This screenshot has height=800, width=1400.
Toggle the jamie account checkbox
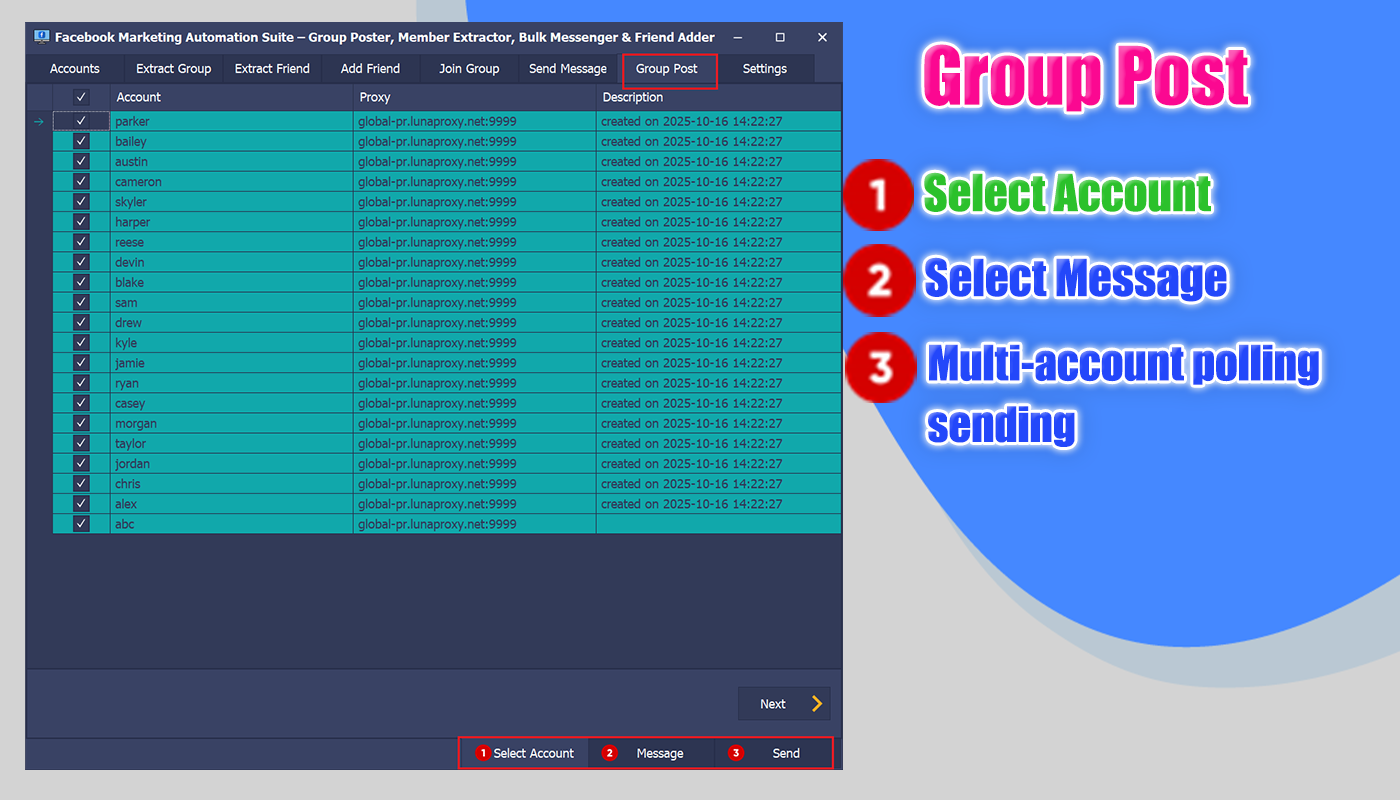(x=81, y=363)
